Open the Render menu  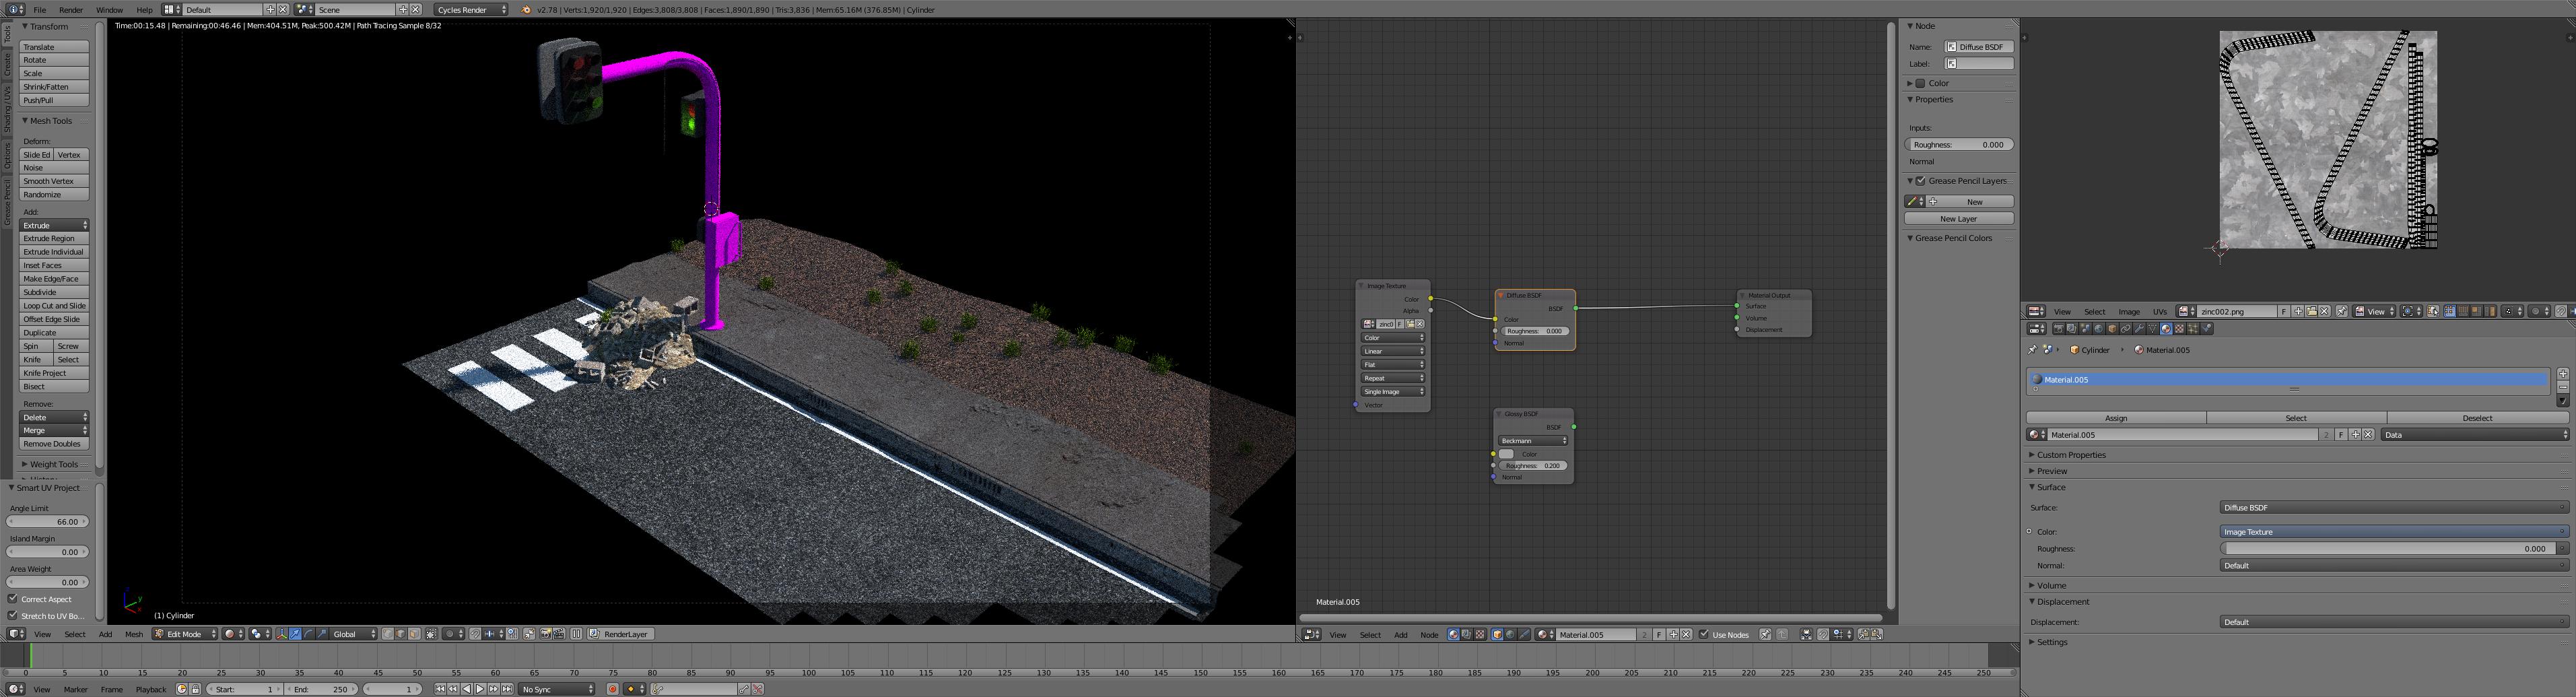[x=71, y=9]
